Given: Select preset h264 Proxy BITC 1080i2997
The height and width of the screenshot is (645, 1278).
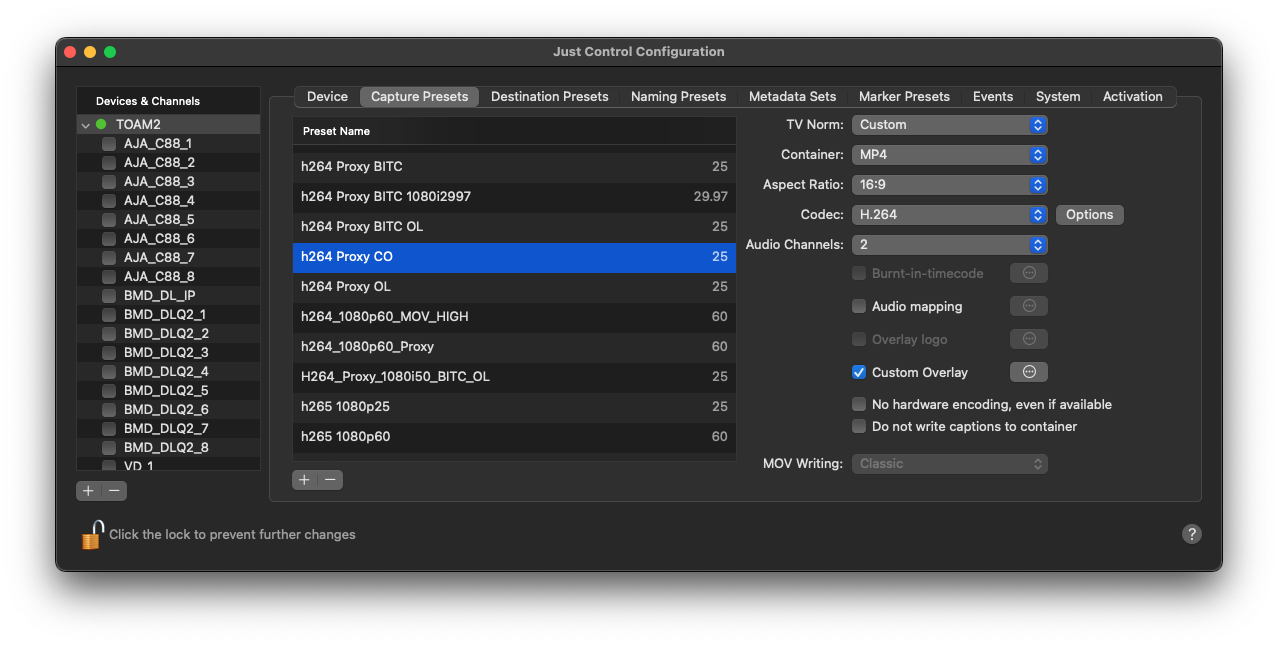Looking at the screenshot, I should tap(514, 197).
